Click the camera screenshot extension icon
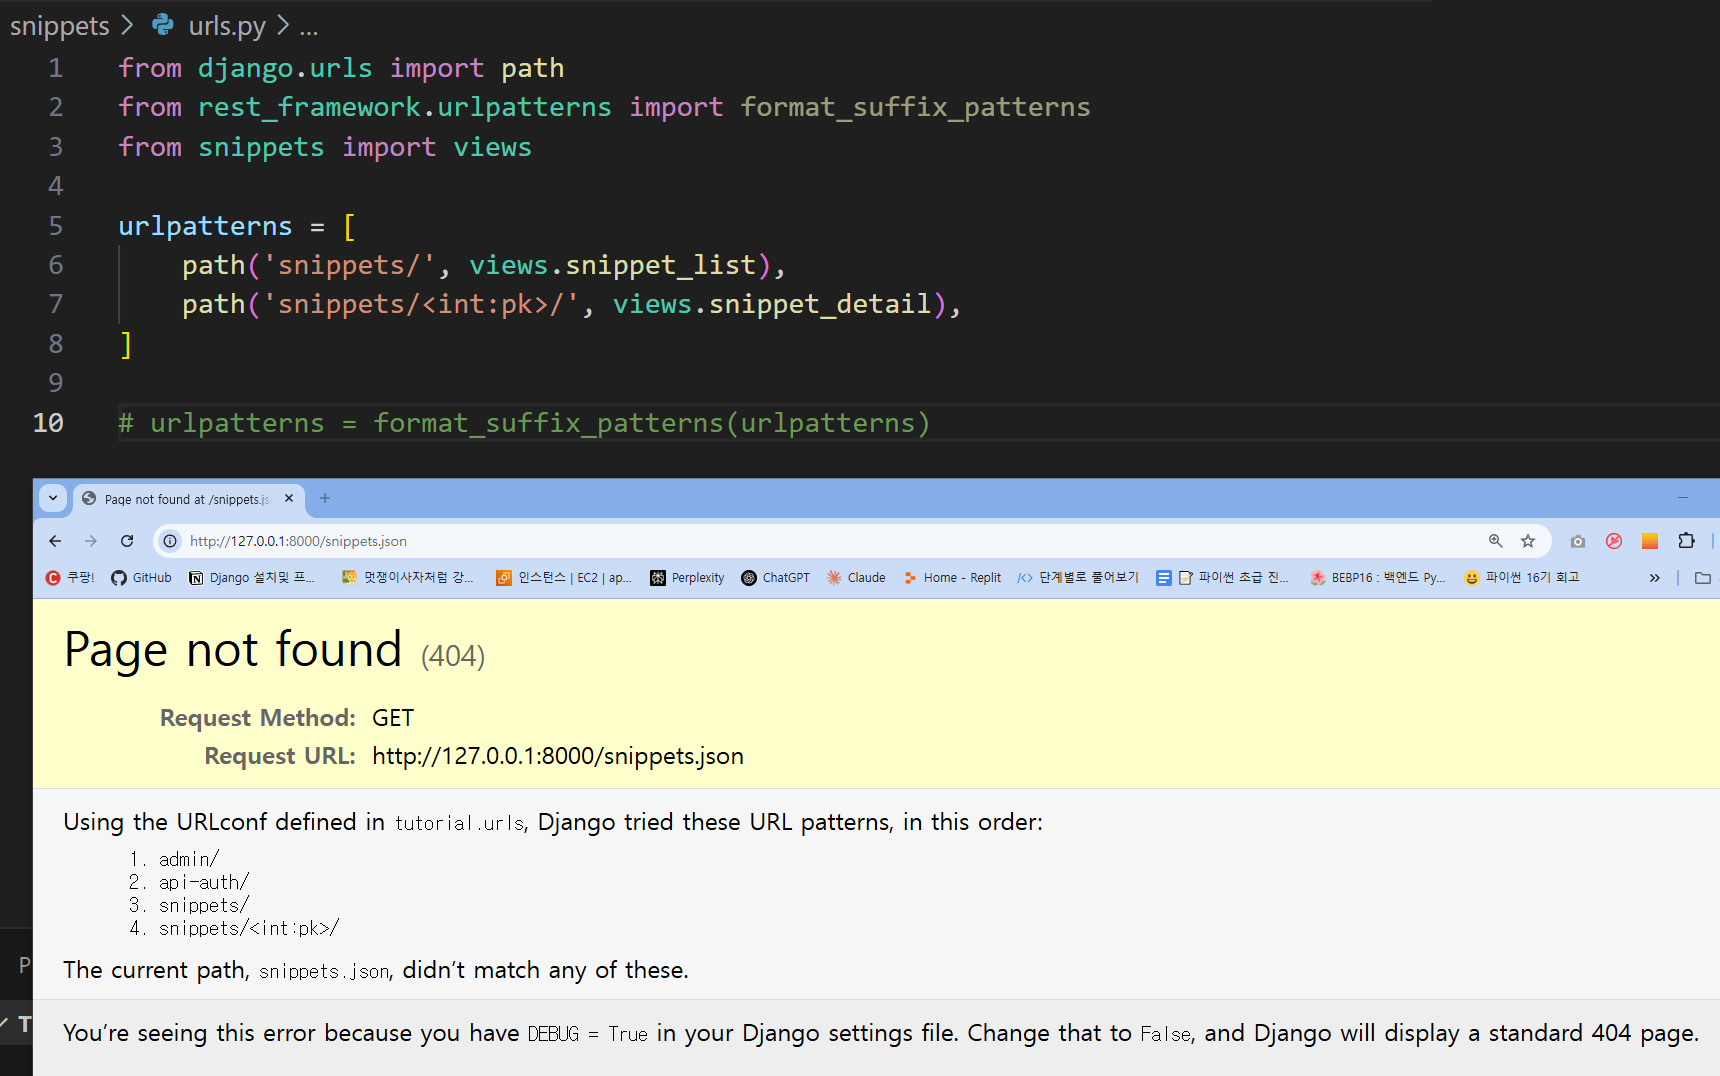 click(x=1578, y=541)
